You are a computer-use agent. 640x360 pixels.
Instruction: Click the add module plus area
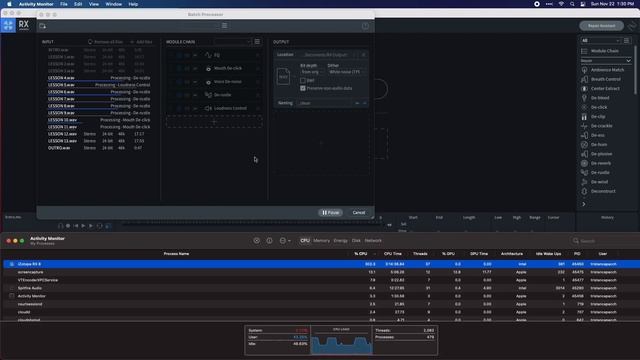(214, 122)
